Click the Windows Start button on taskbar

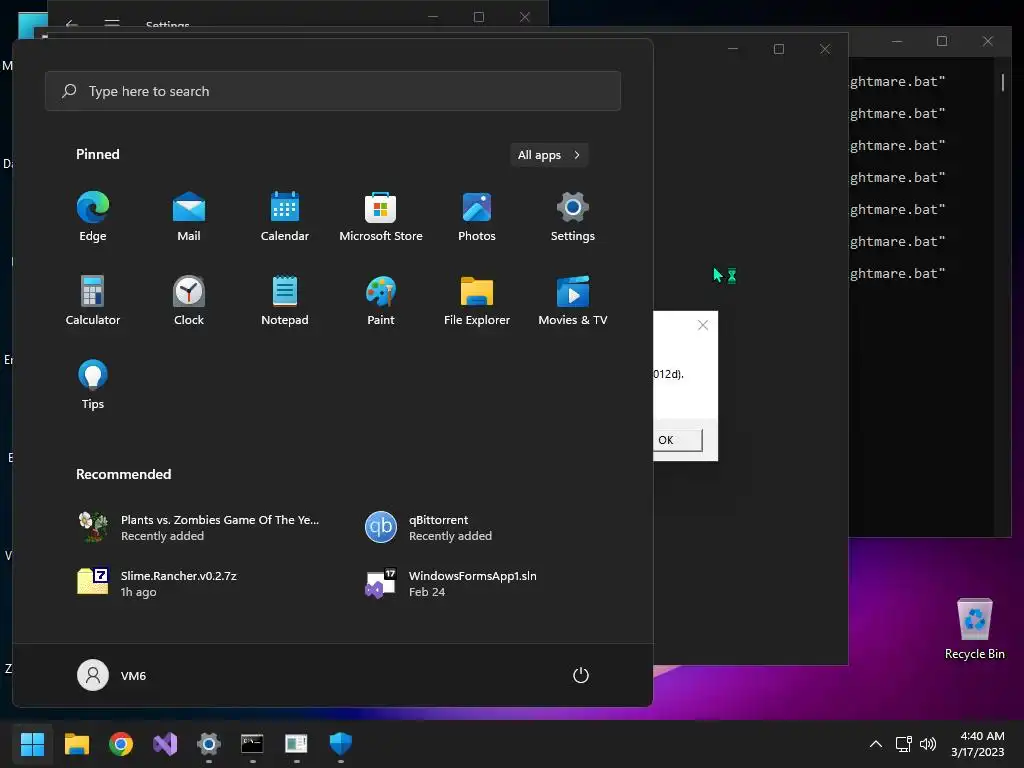[32, 744]
